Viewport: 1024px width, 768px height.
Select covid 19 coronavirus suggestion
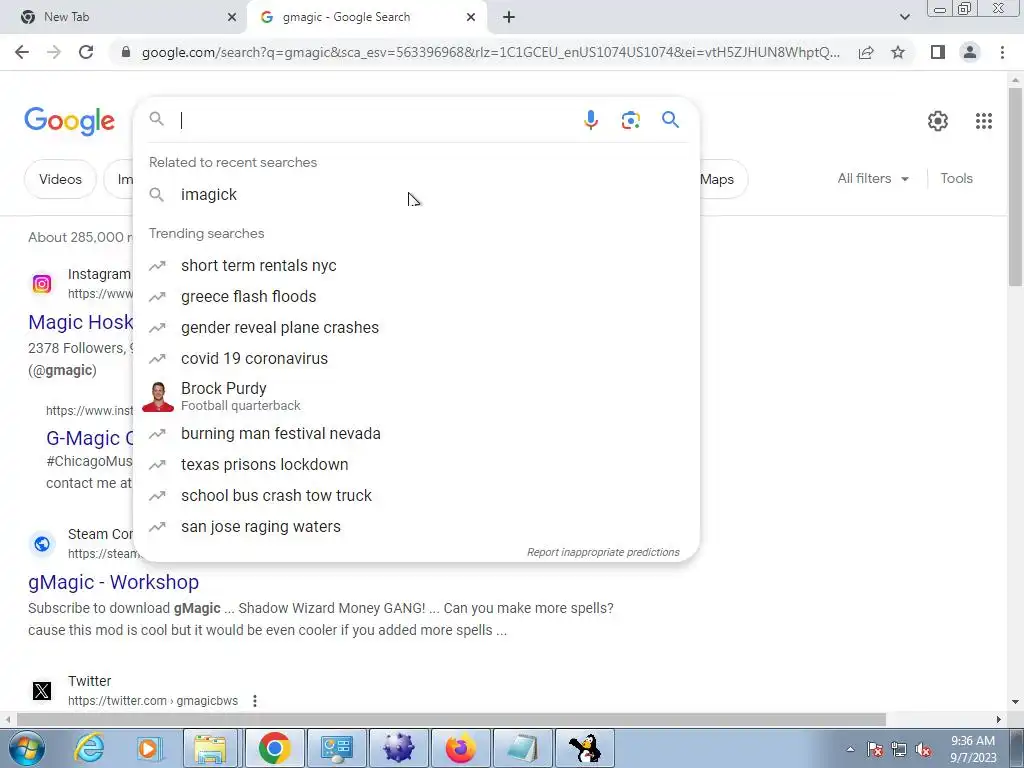[x=416, y=359]
